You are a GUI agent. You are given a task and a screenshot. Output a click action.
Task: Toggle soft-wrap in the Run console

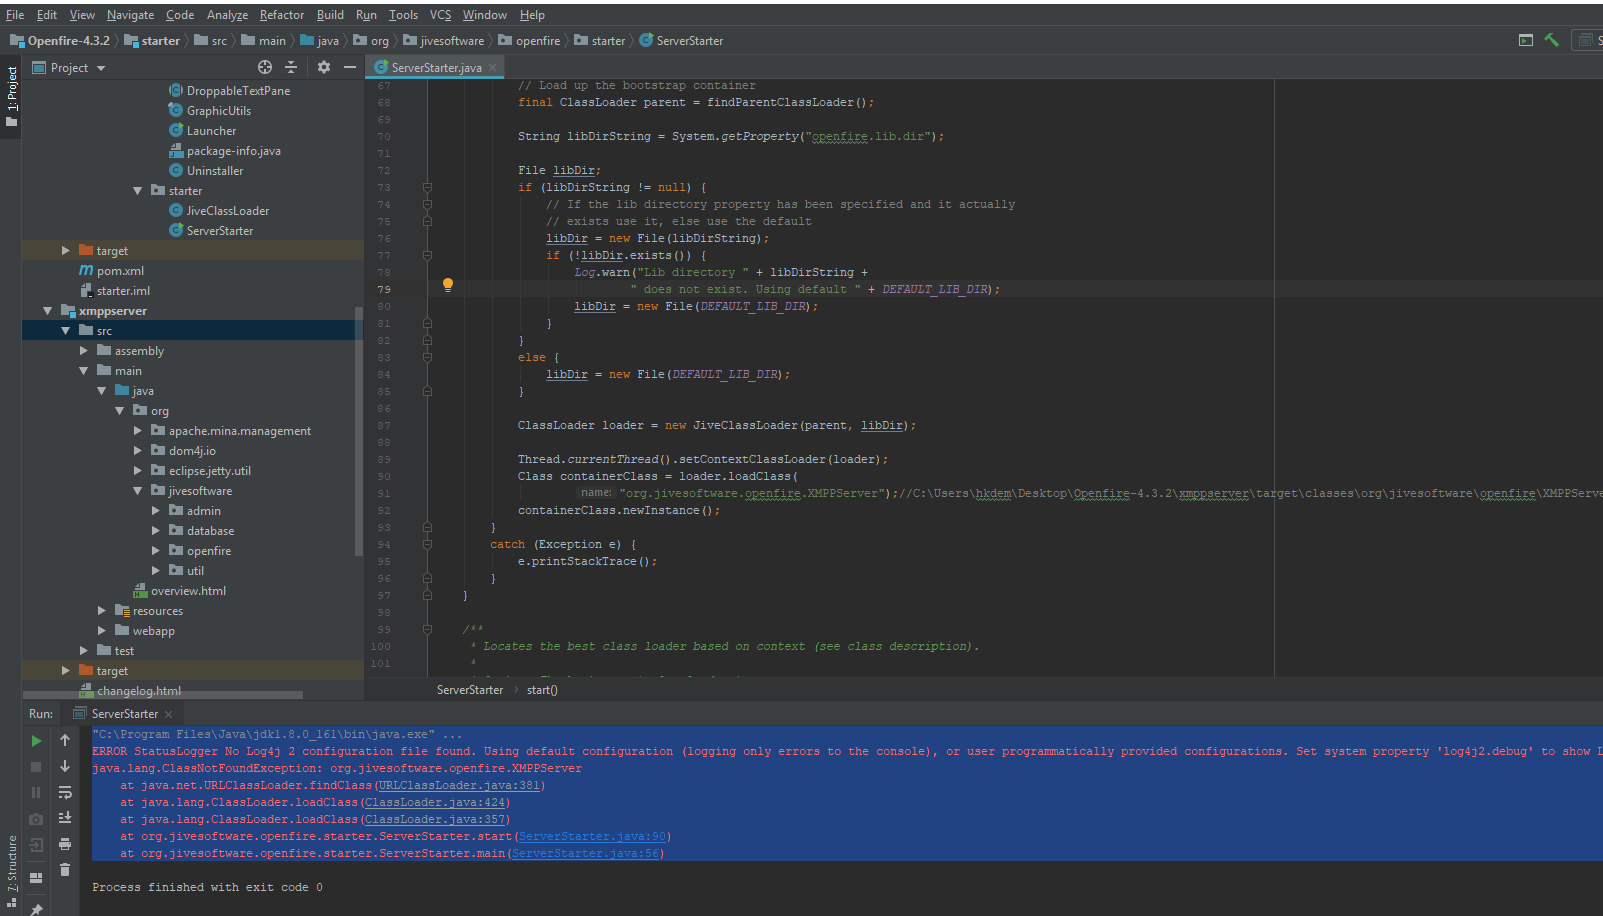(x=65, y=793)
